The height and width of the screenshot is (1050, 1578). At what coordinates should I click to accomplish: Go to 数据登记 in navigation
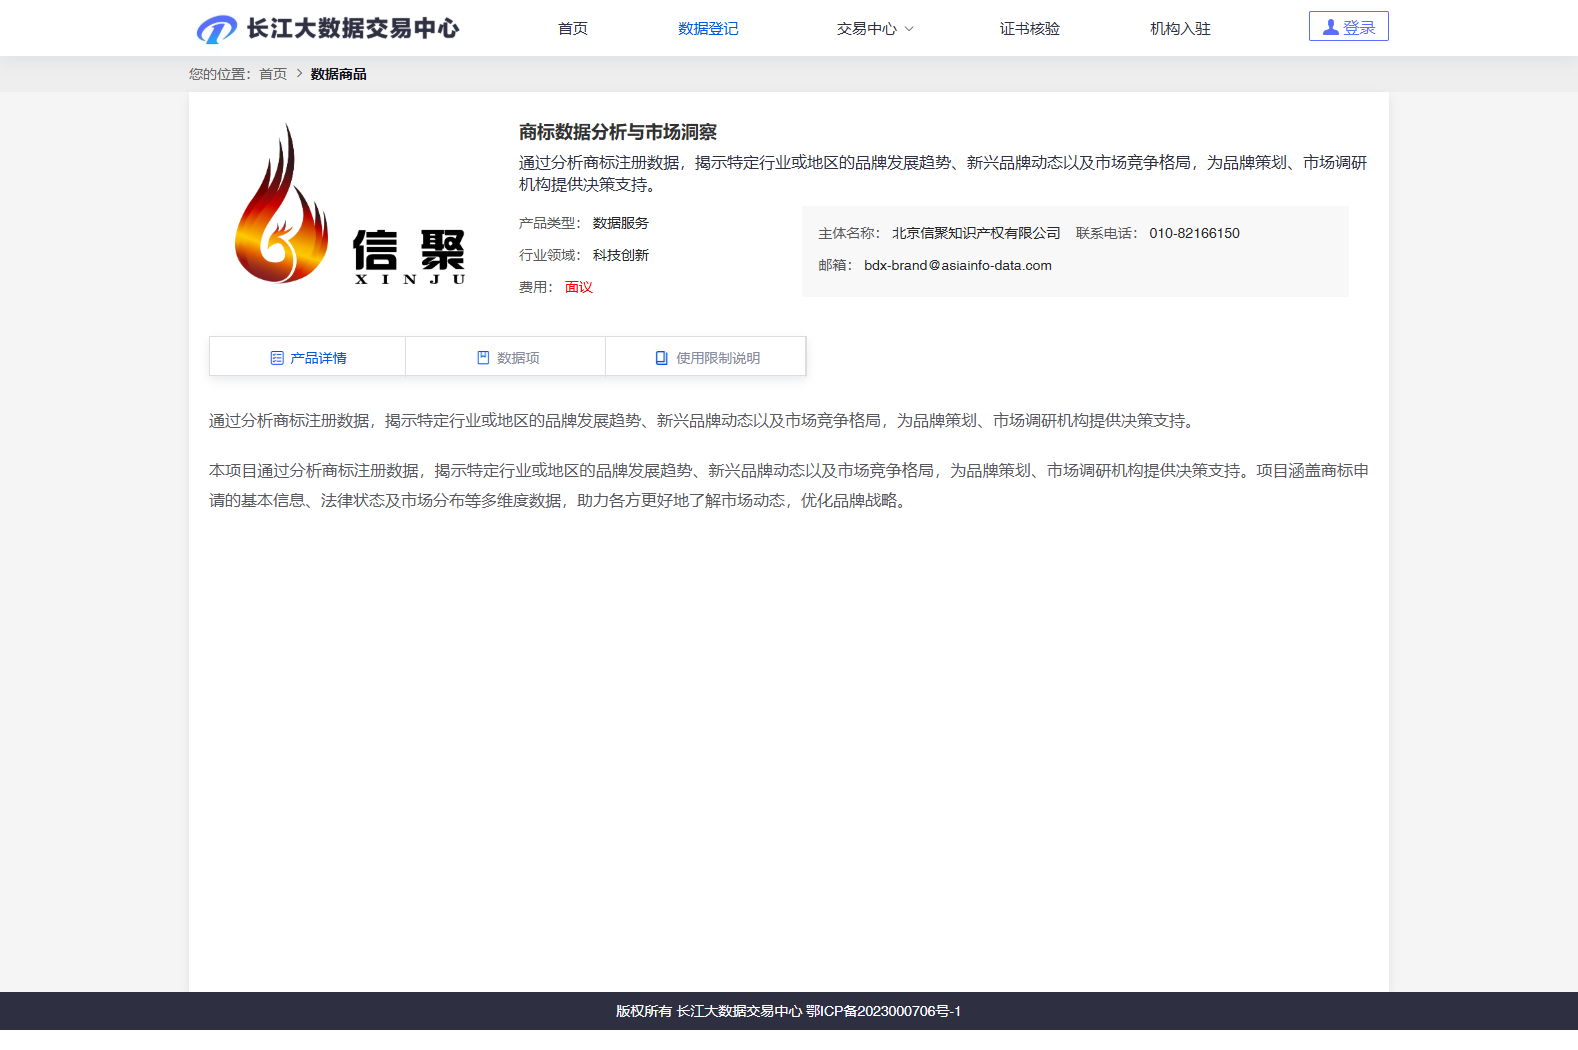coord(708,29)
